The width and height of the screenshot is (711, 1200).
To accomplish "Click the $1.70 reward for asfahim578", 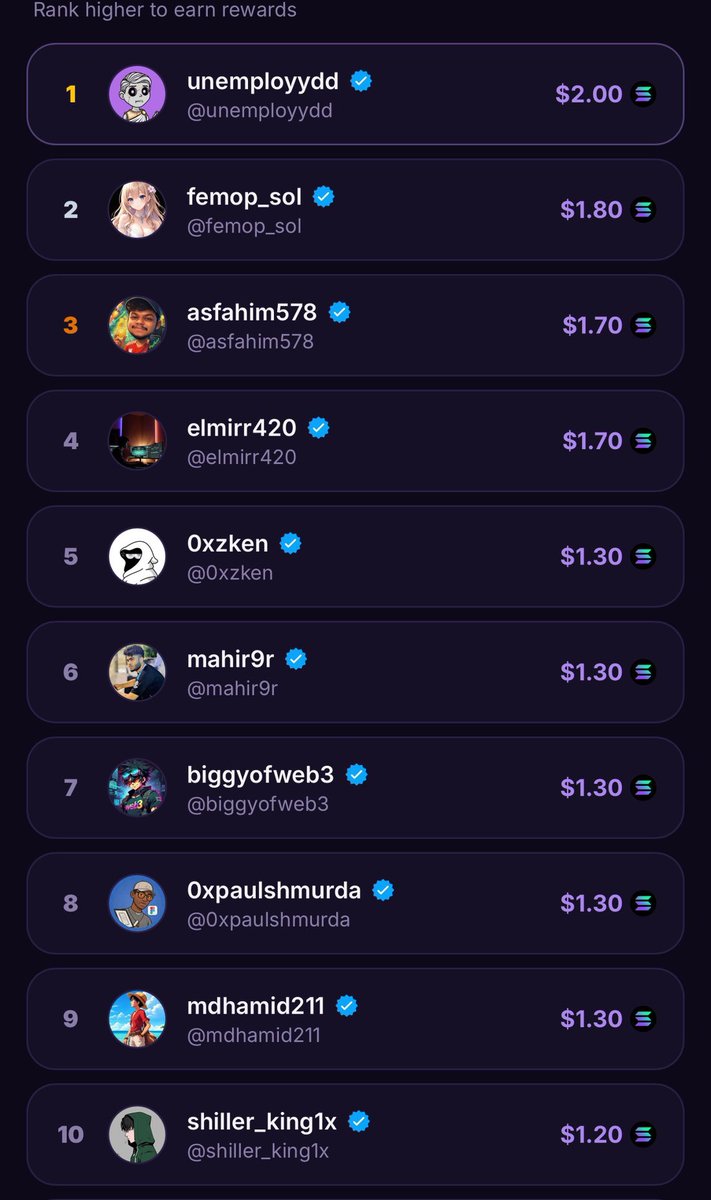I will coord(592,325).
